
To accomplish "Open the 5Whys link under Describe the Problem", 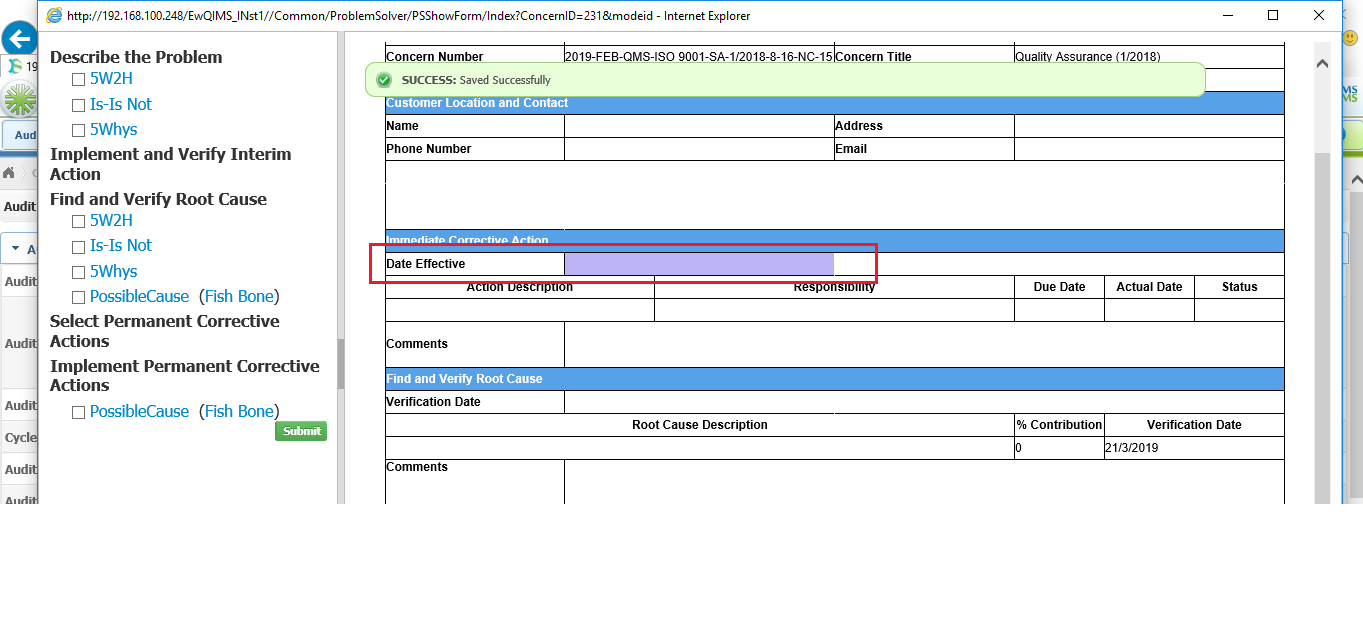I will click(x=114, y=129).
